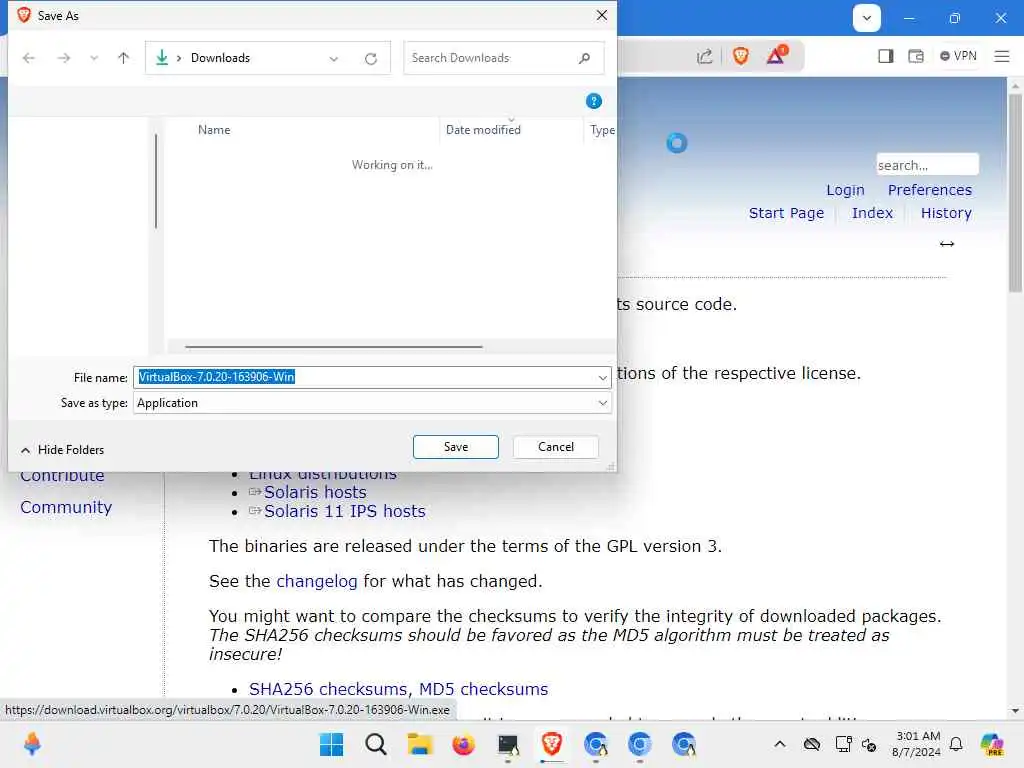Click the Downloads folder icon in address bar
The width and height of the screenshot is (1024, 768).
[x=162, y=57]
